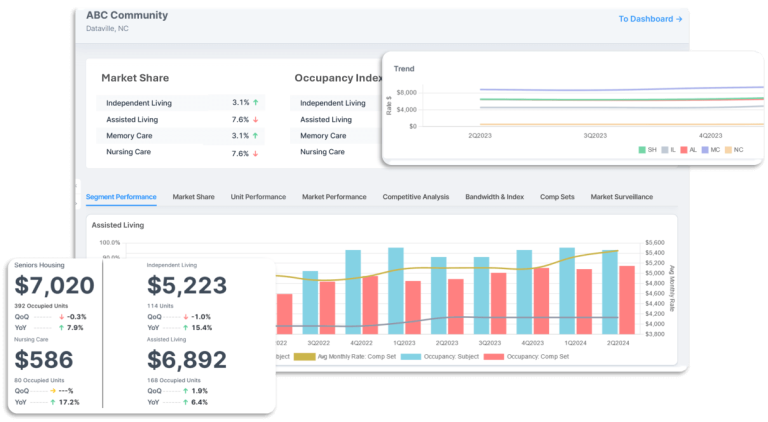
Task: Click the 3Q2022 axis label
Action: pyautogui.click(x=318, y=343)
